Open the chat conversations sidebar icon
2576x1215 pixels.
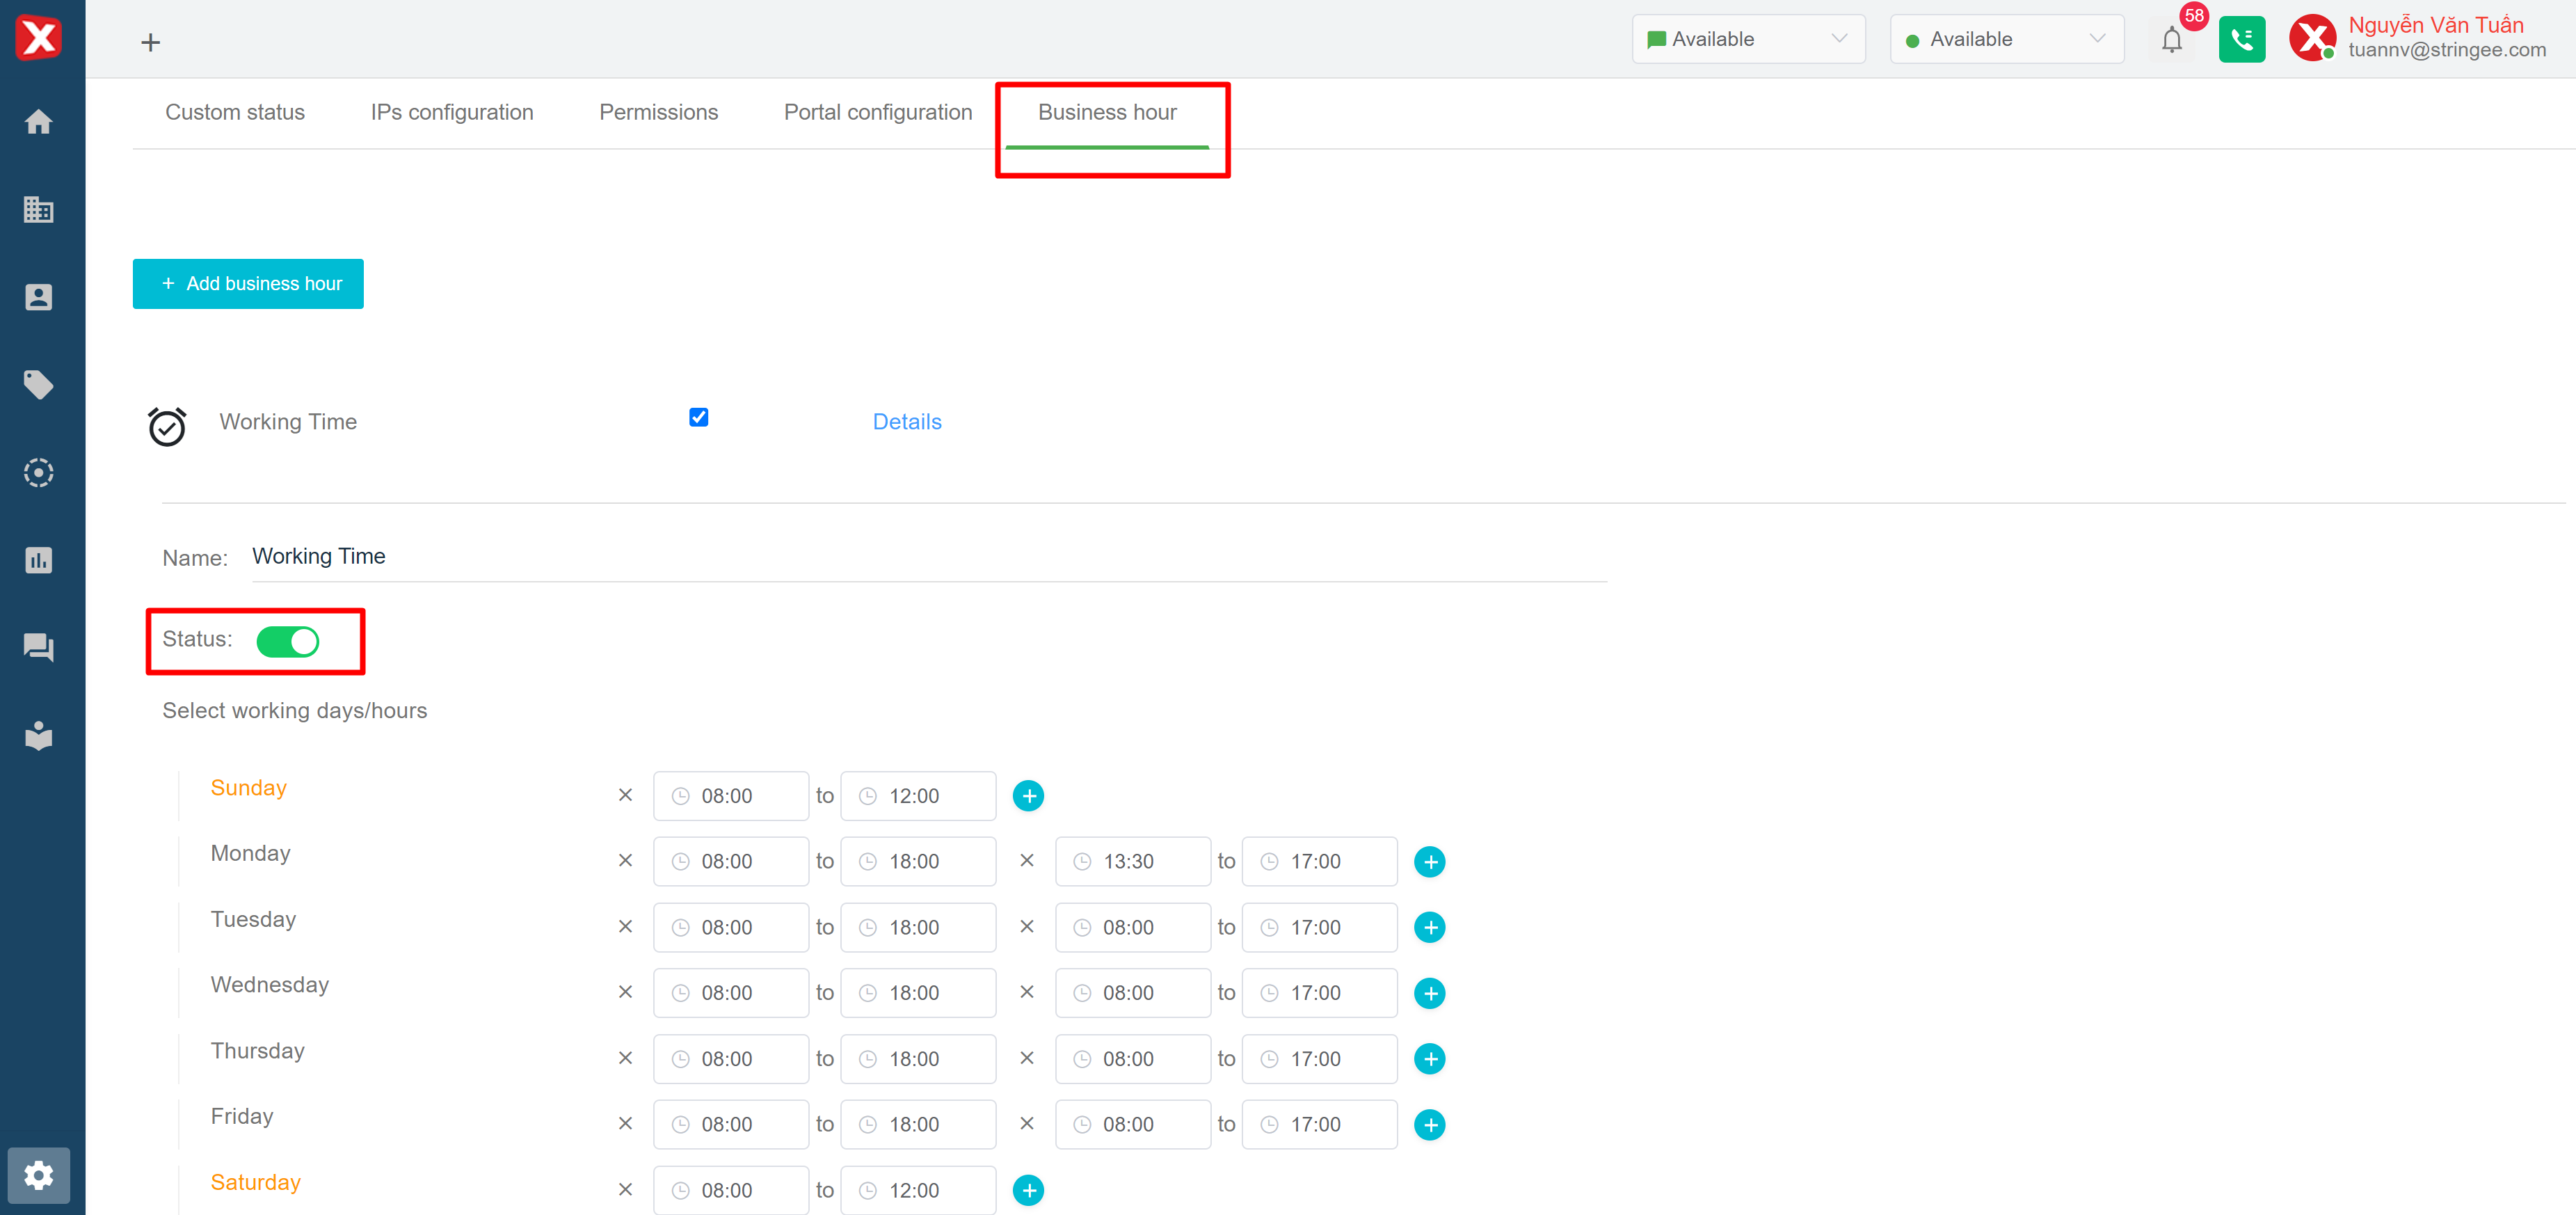click(x=38, y=647)
